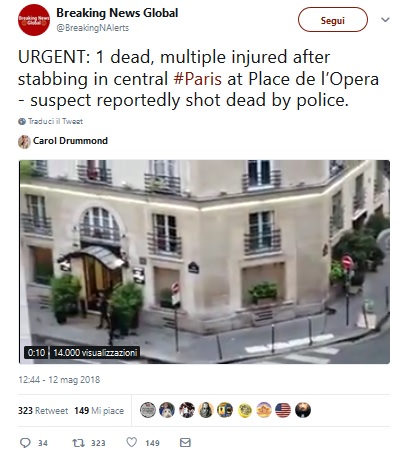Click the 12:44 - 12 mag 2018 timestamp
Image resolution: width=402 pixels, height=457 pixels.
(59, 380)
